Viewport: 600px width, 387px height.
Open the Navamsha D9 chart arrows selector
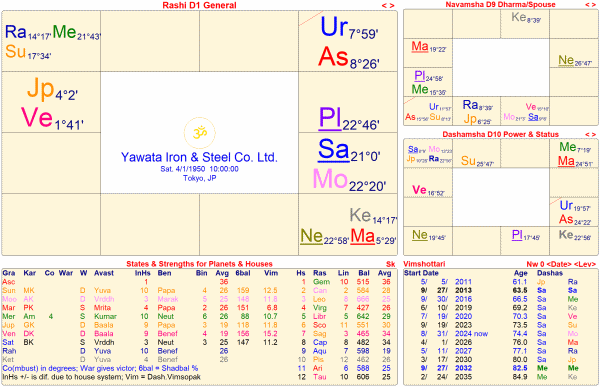(x=590, y=5)
